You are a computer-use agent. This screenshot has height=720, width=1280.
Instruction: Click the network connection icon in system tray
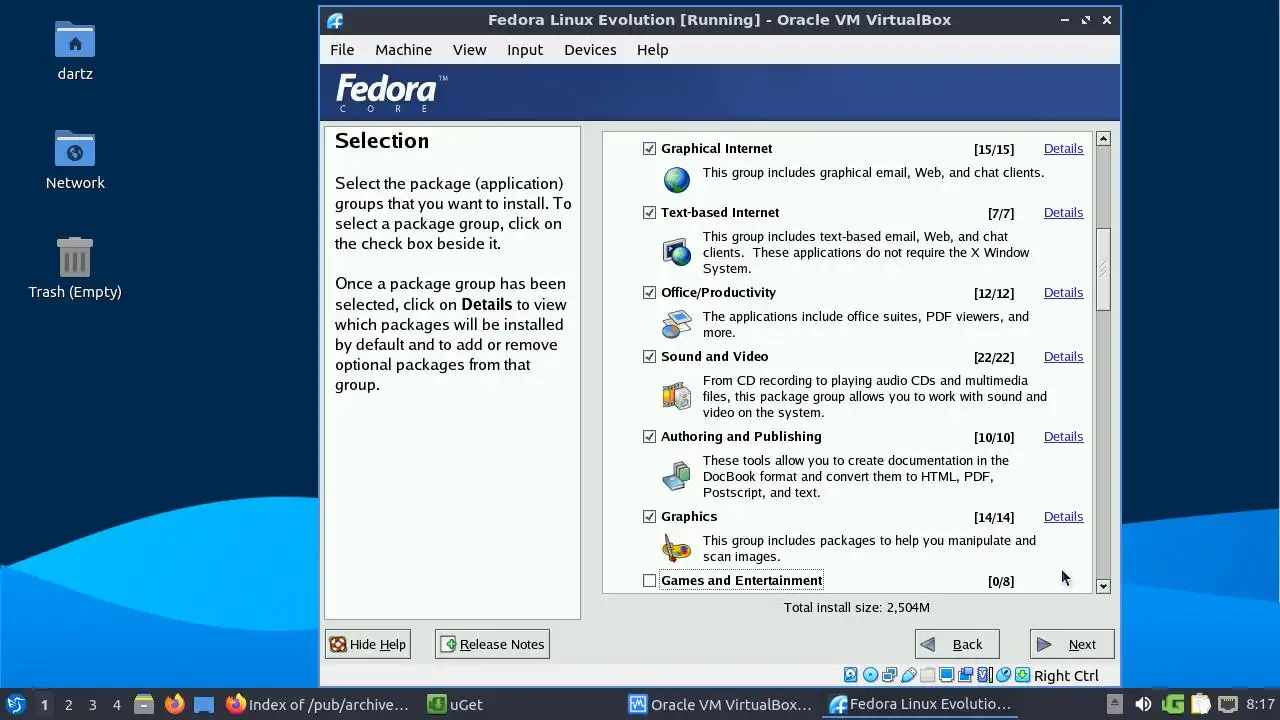[x=1228, y=704]
